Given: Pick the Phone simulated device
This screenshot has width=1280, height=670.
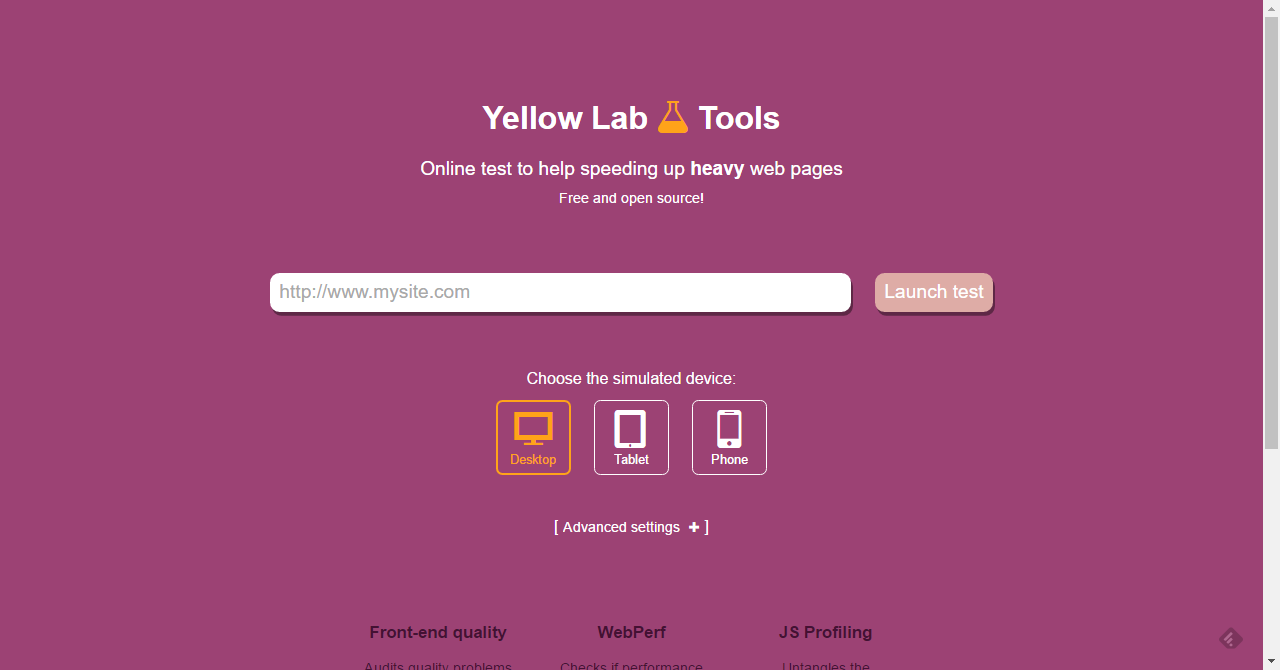Looking at the screenshot, I should point(729,437).
